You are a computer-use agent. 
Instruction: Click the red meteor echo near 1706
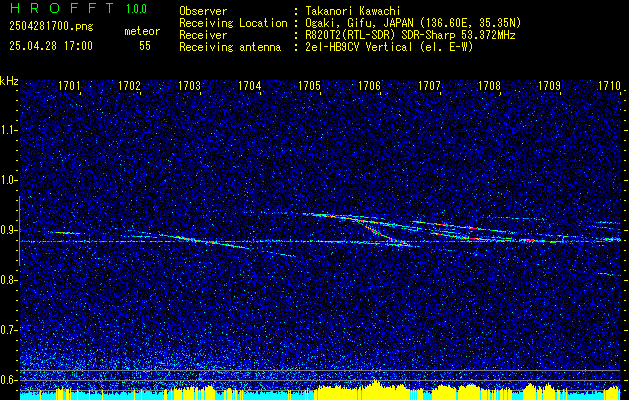coord(385,236)
